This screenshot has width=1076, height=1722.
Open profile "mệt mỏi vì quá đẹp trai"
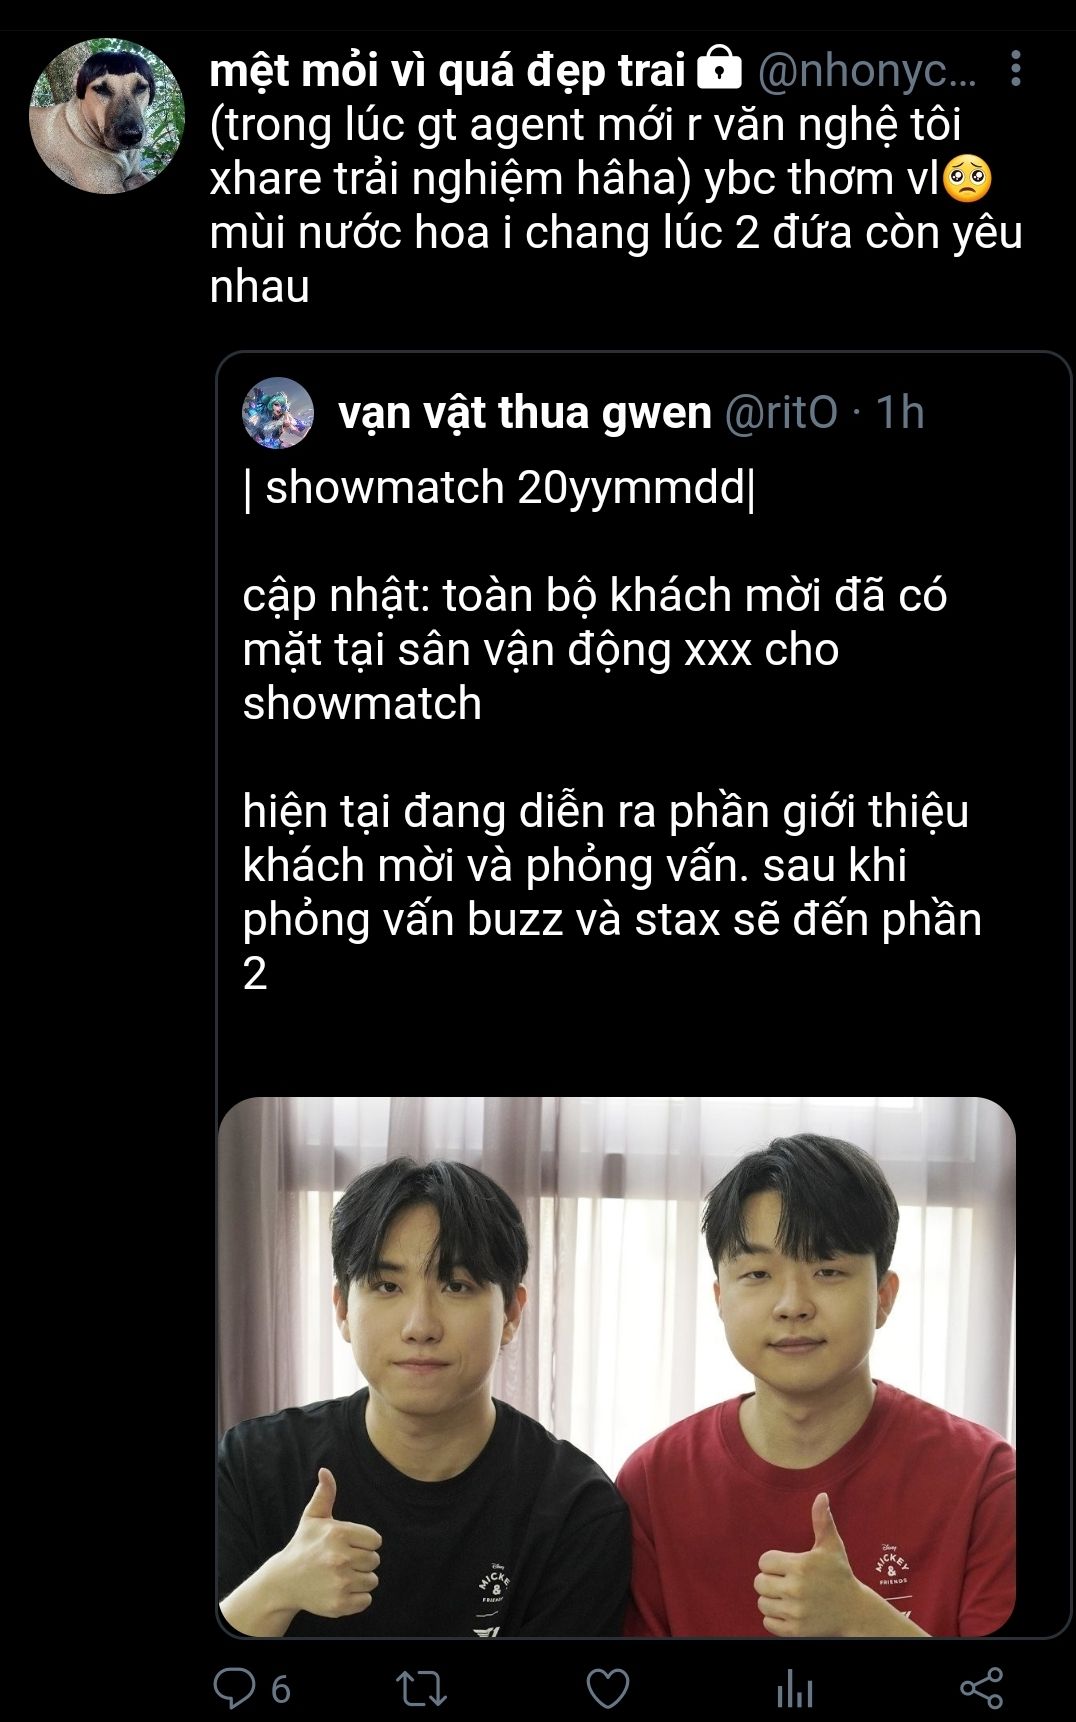click(447, 70)
